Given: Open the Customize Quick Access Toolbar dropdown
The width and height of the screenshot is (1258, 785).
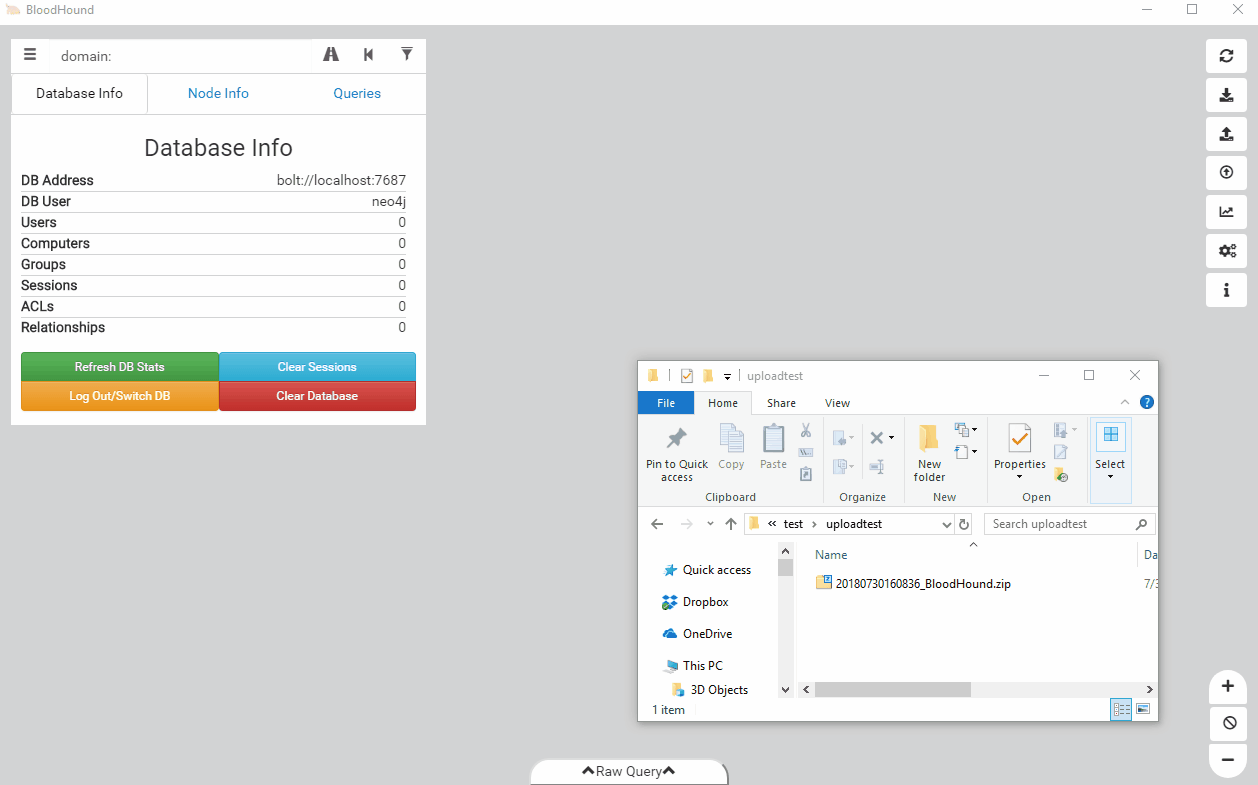Looking at the screenshot, I should 728,377.
